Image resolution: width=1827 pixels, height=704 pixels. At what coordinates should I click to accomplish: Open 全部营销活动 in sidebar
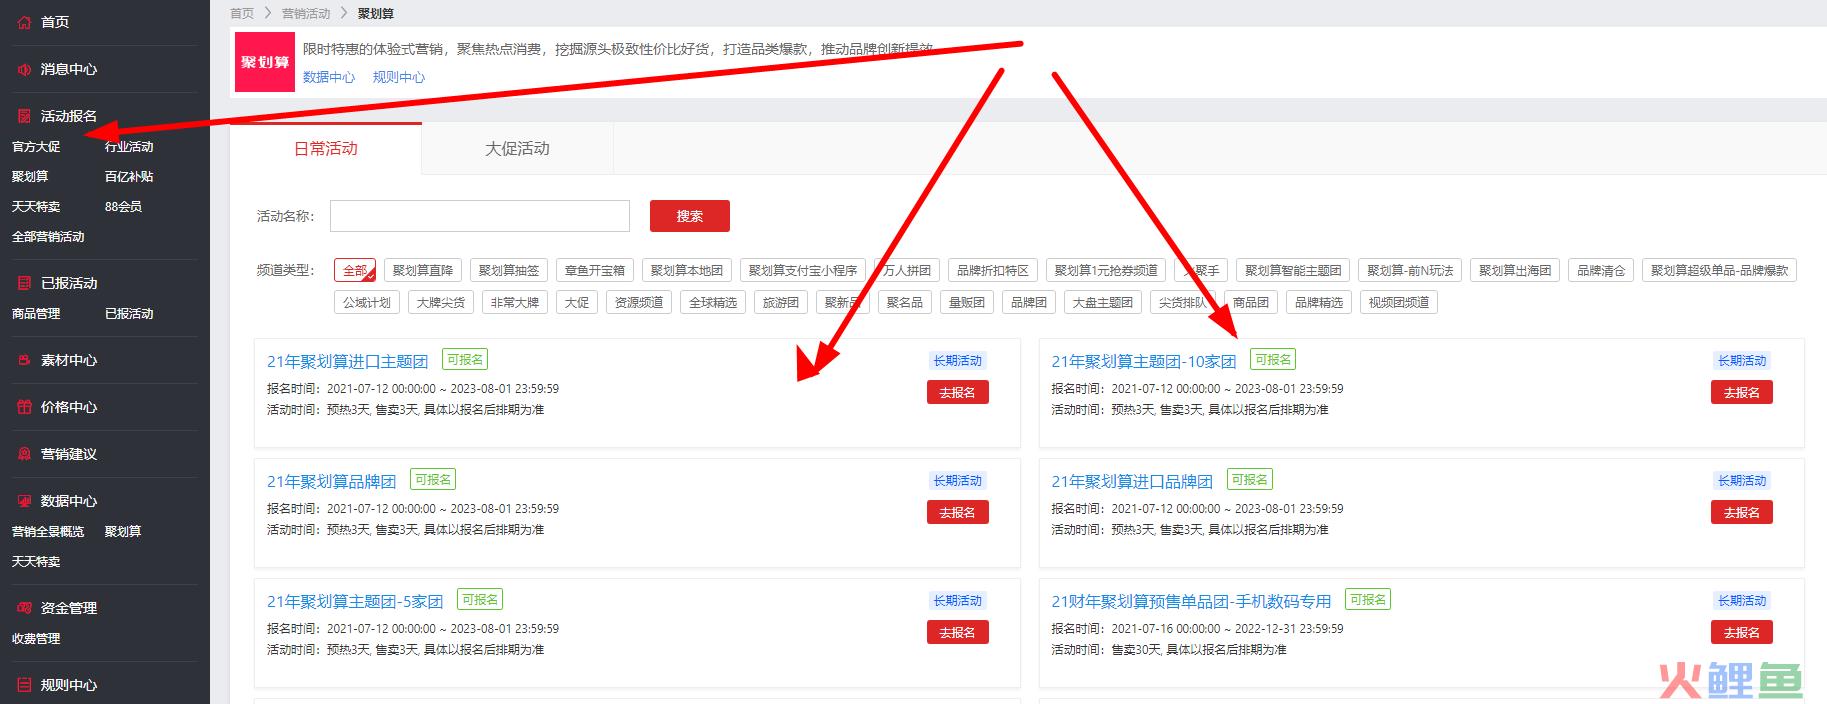click(48, 237)
